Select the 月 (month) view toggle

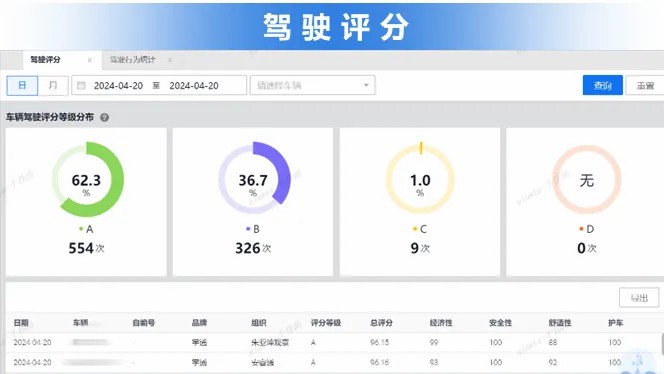coord(53,86)
